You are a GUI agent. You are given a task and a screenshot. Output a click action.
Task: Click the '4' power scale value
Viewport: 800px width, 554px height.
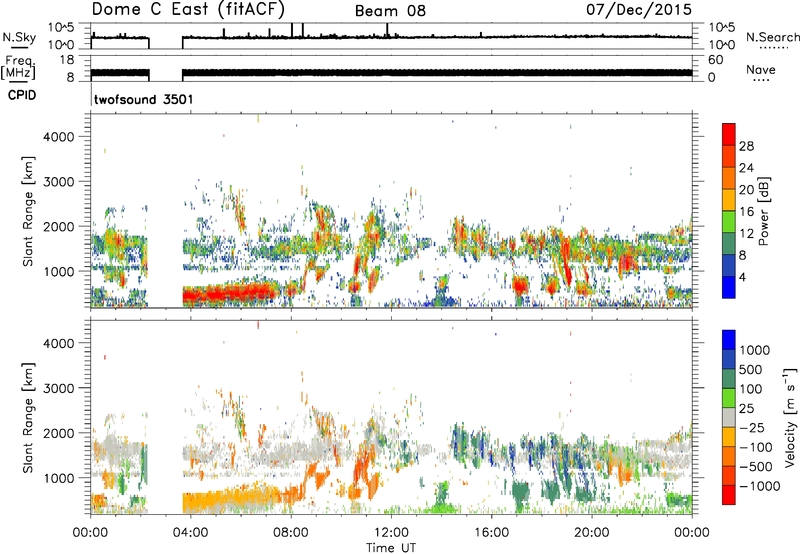pos(742,277)
